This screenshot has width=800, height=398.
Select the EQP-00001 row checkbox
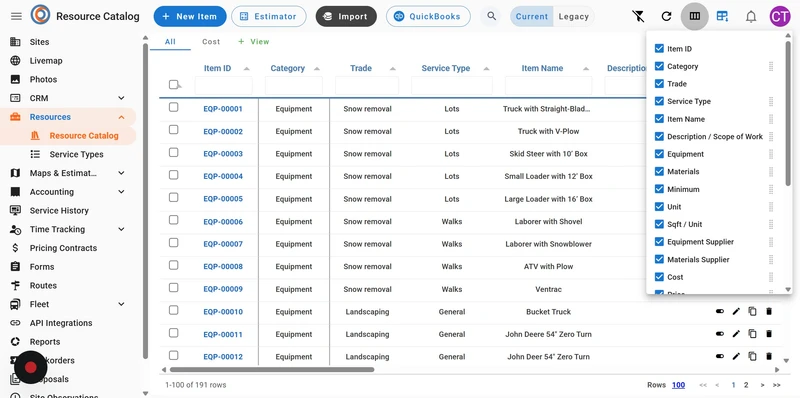tap(173, 107)
